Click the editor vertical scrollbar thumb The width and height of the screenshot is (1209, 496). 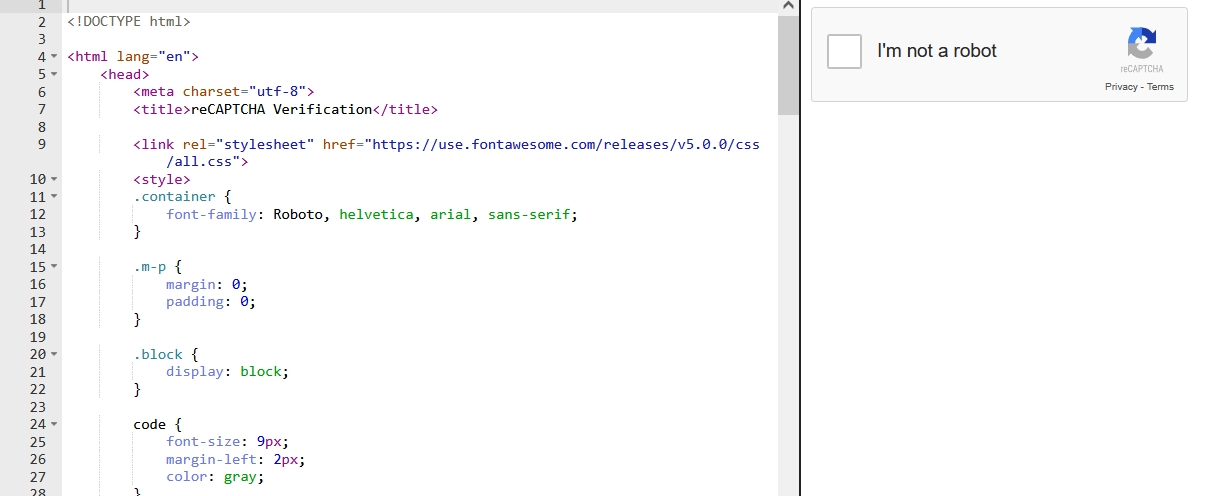point(788,65)
